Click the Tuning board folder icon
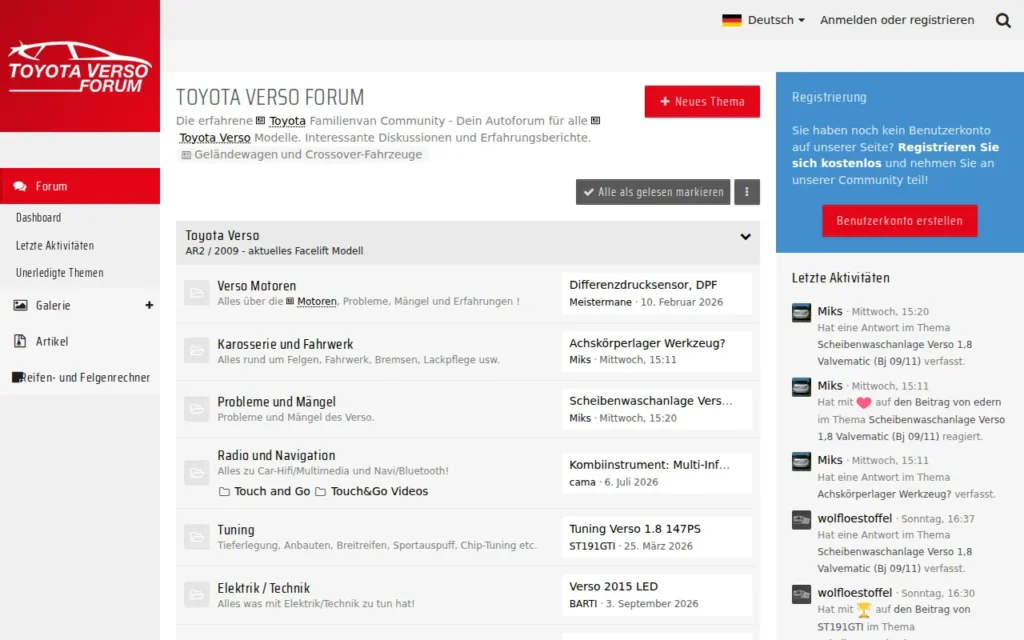The image size is (1024, 640). pyautogui.click(x=197, y=537)
